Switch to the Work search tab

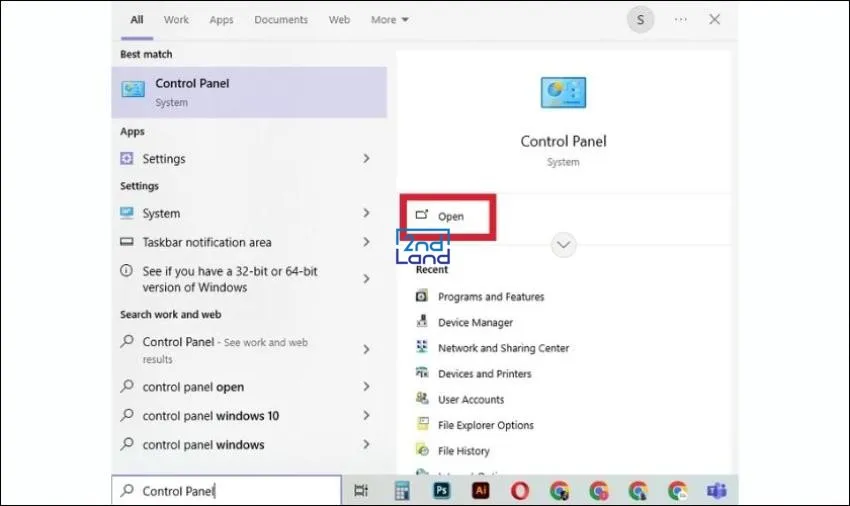point(176,20)
